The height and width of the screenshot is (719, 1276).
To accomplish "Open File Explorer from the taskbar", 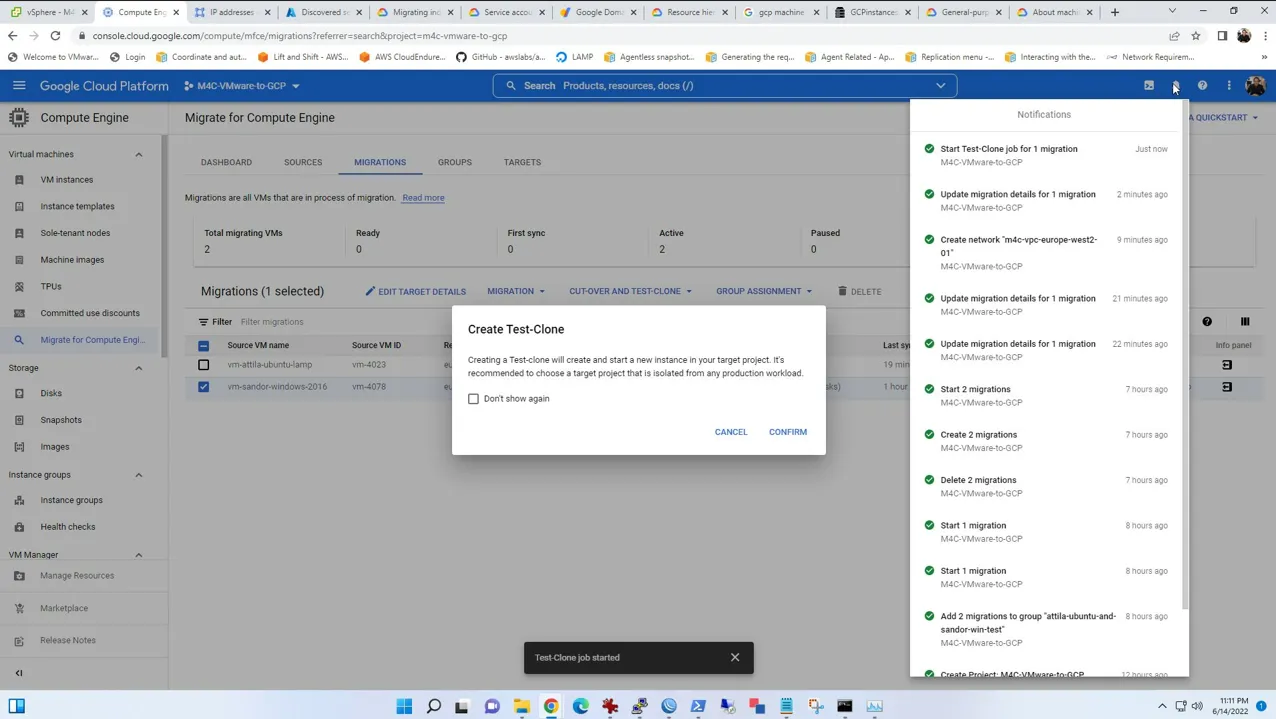I will [x=522, y=706].
